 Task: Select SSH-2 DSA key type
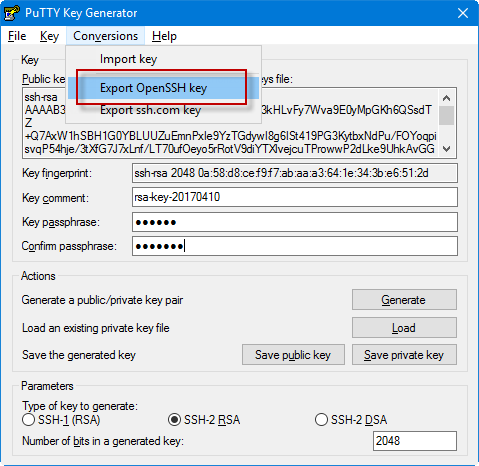click(x=321, y=420)
